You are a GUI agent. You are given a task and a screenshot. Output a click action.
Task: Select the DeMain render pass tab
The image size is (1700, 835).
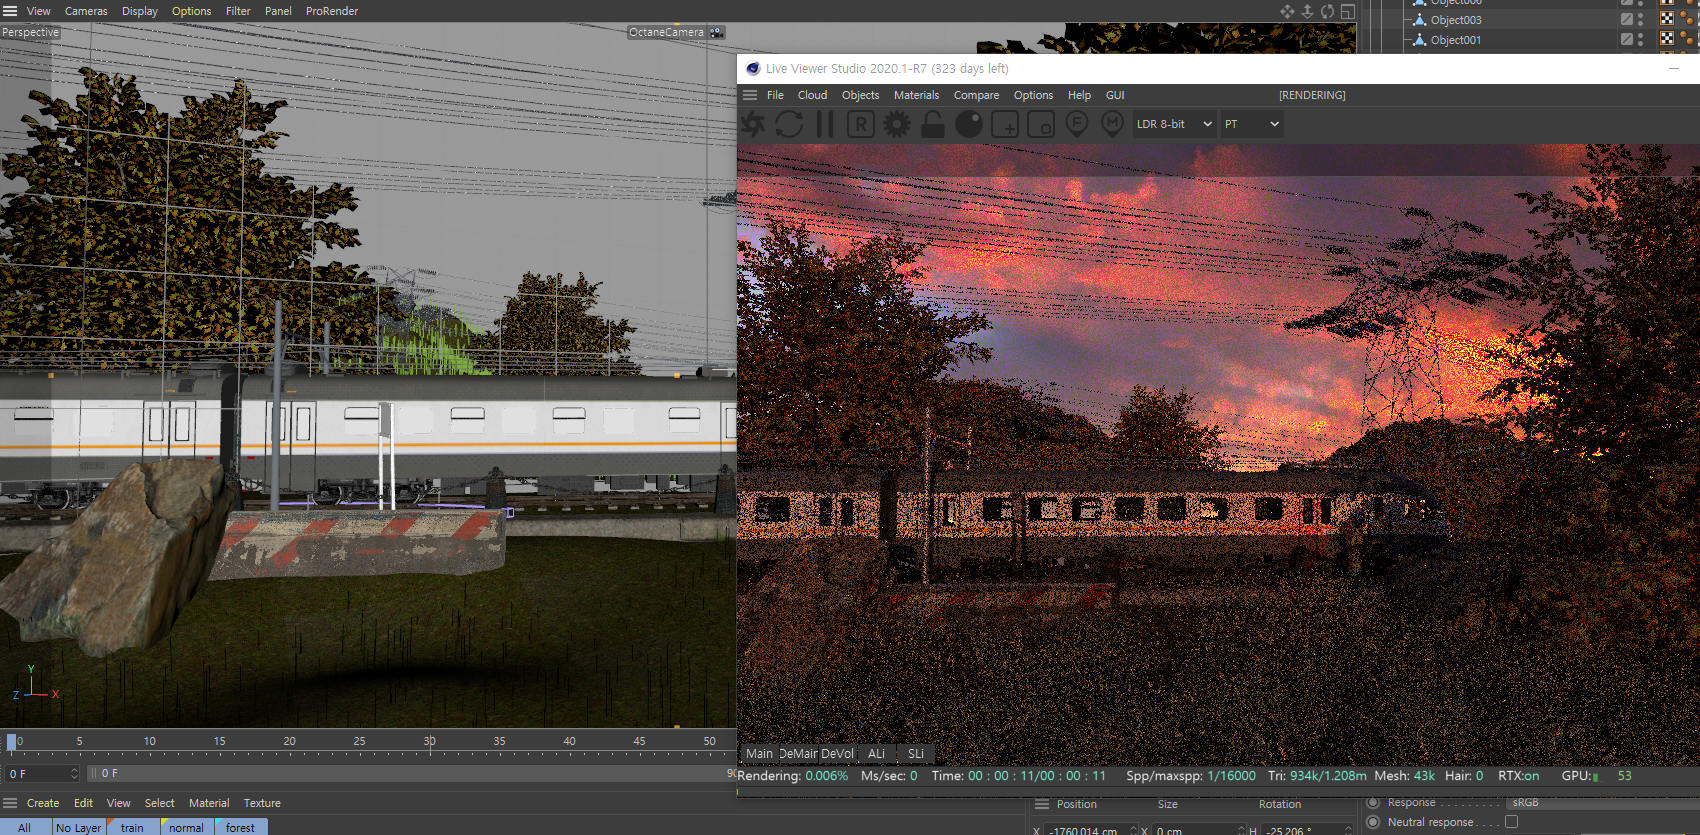[798, 754]
